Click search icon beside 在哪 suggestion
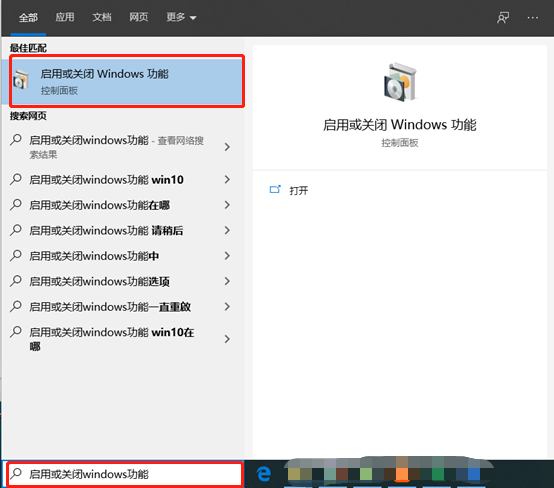Screen dimensions: 554x488 [16, 205]
